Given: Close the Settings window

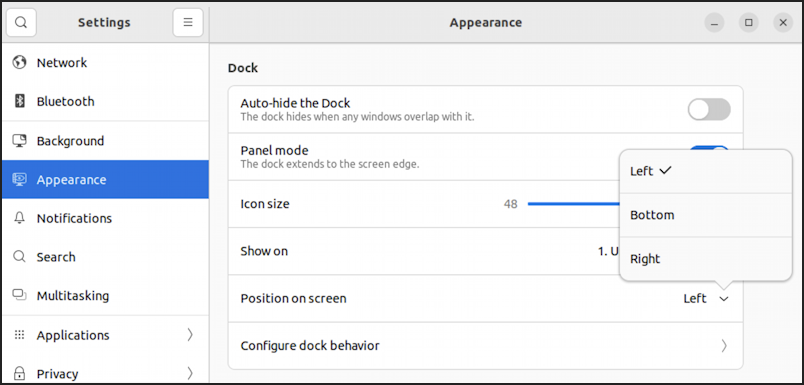Looking at the screenshot, I should coord(783,23).
